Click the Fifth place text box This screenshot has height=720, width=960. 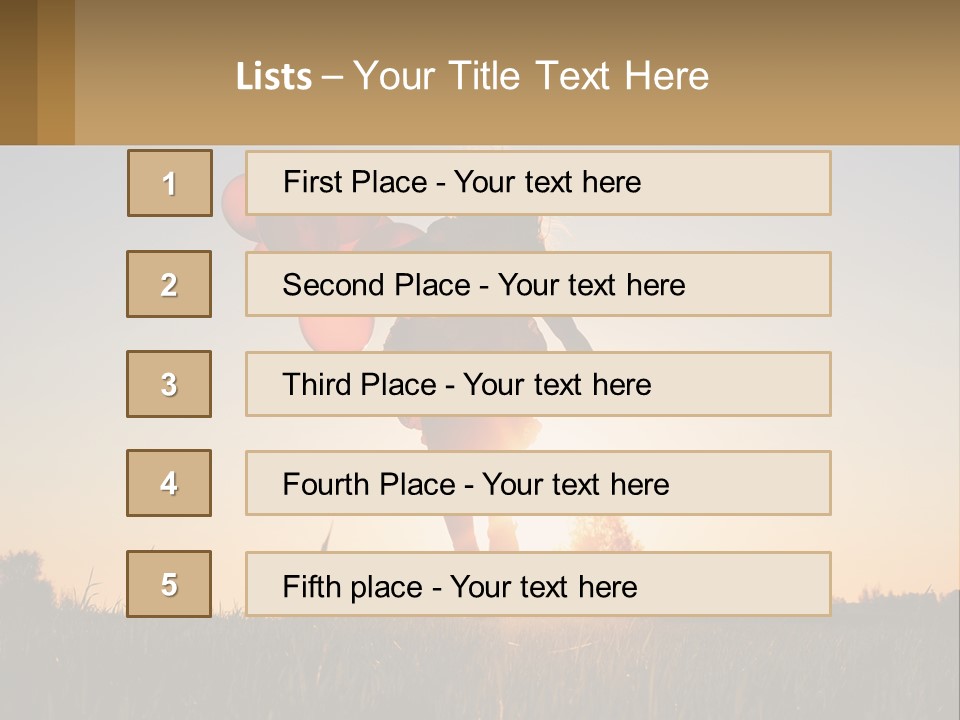tap(538, 584)
